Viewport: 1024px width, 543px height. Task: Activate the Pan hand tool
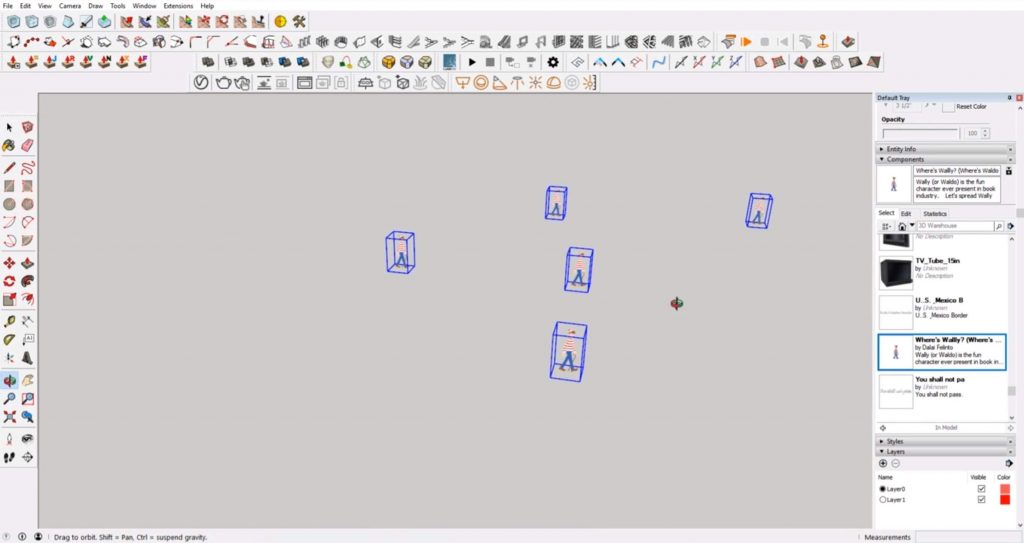coord(27,380)
